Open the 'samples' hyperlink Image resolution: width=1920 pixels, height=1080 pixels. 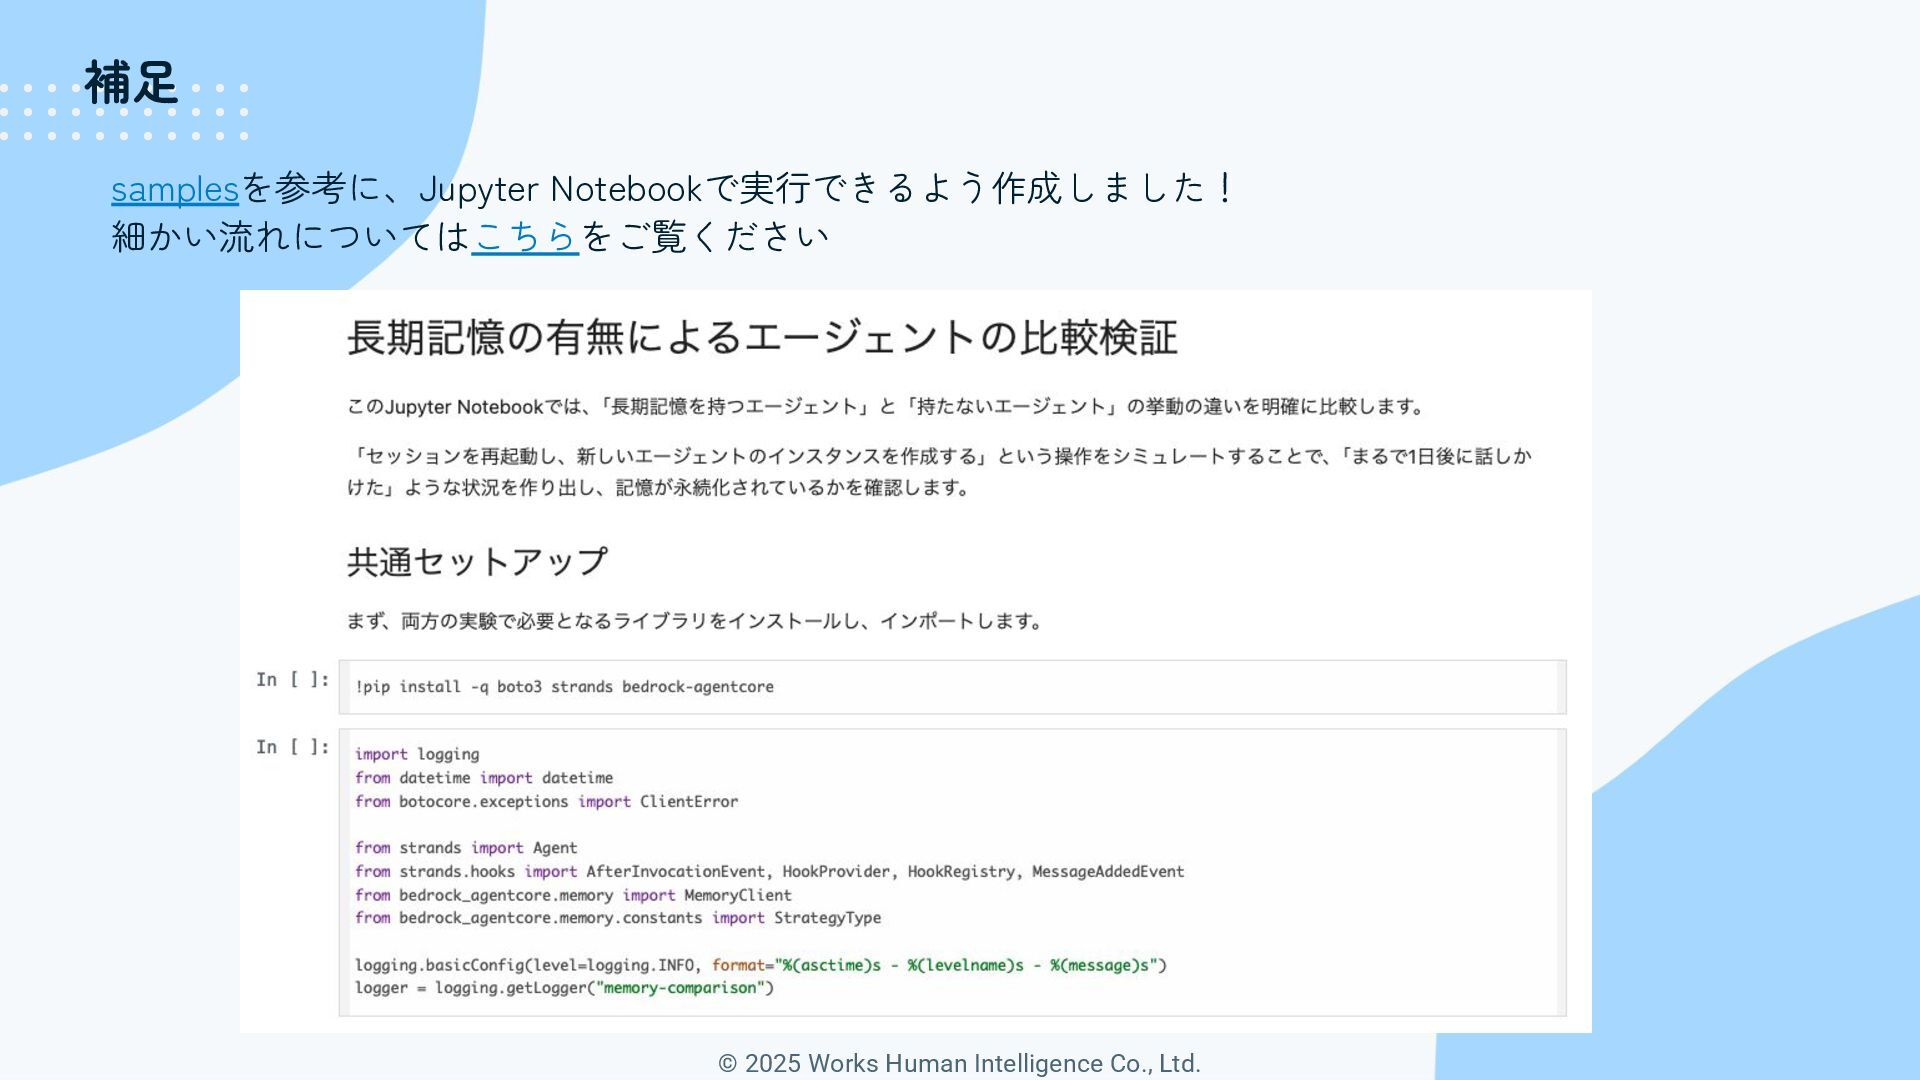pyautogui.click(x=175, y=189)
